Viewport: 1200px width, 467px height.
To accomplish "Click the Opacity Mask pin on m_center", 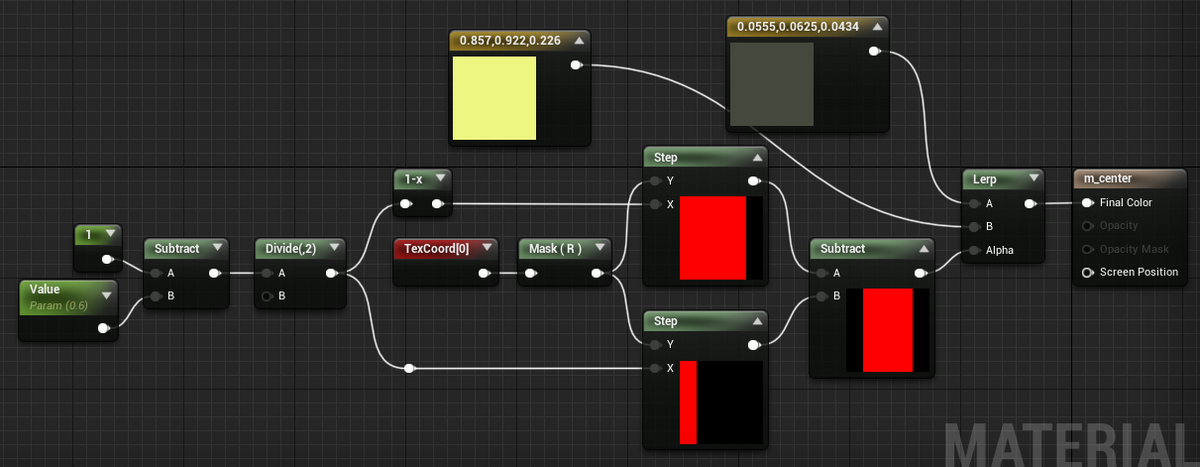I will pyautogui.click(x=1088, y=249).
